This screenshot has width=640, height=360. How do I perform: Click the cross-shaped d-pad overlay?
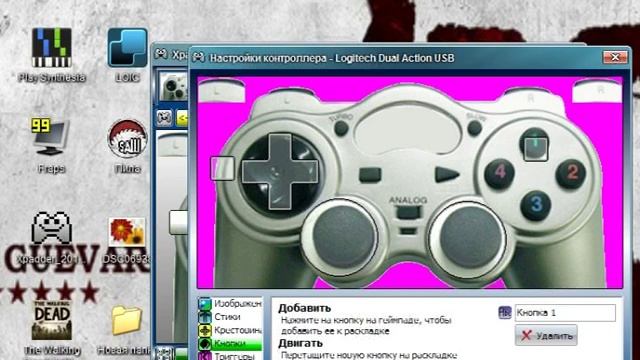coord(280,172)
